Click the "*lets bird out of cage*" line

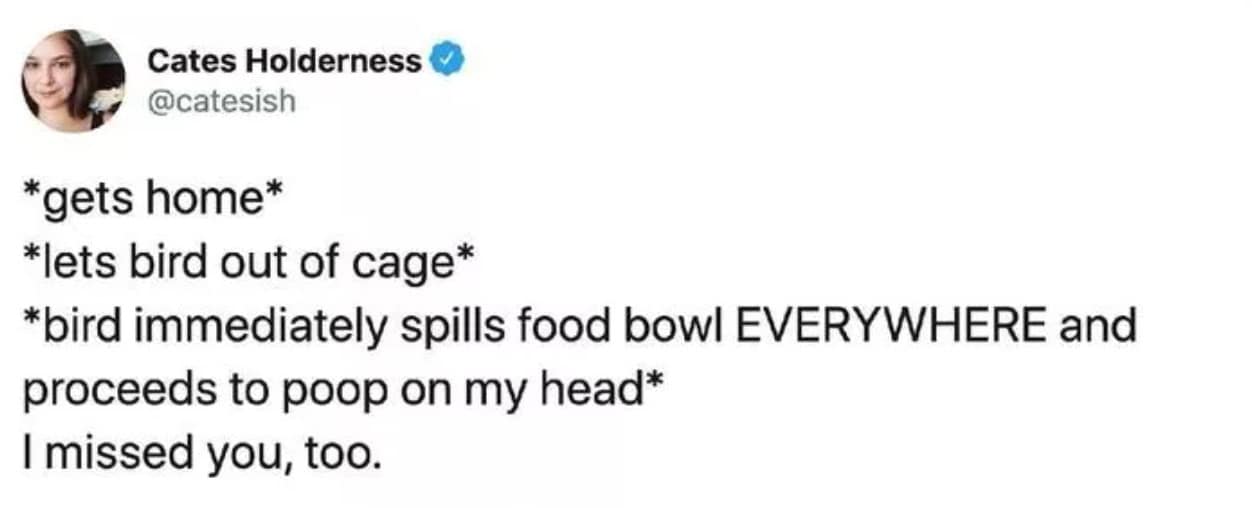[248, 263]
